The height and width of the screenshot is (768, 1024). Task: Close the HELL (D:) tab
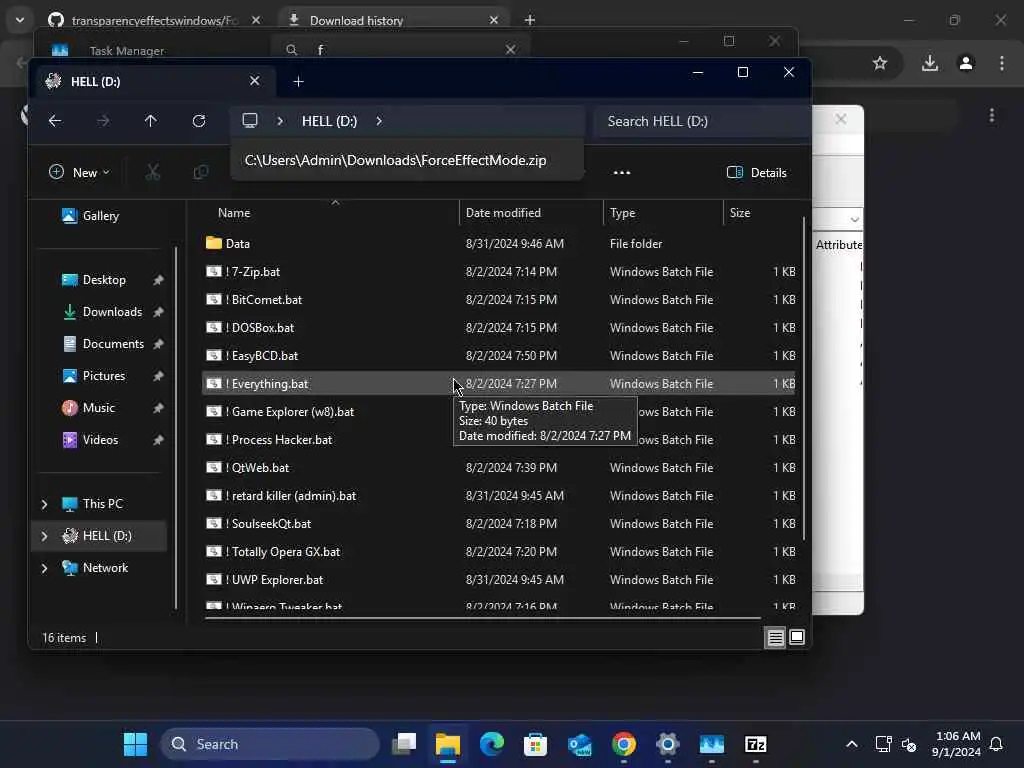255,81
